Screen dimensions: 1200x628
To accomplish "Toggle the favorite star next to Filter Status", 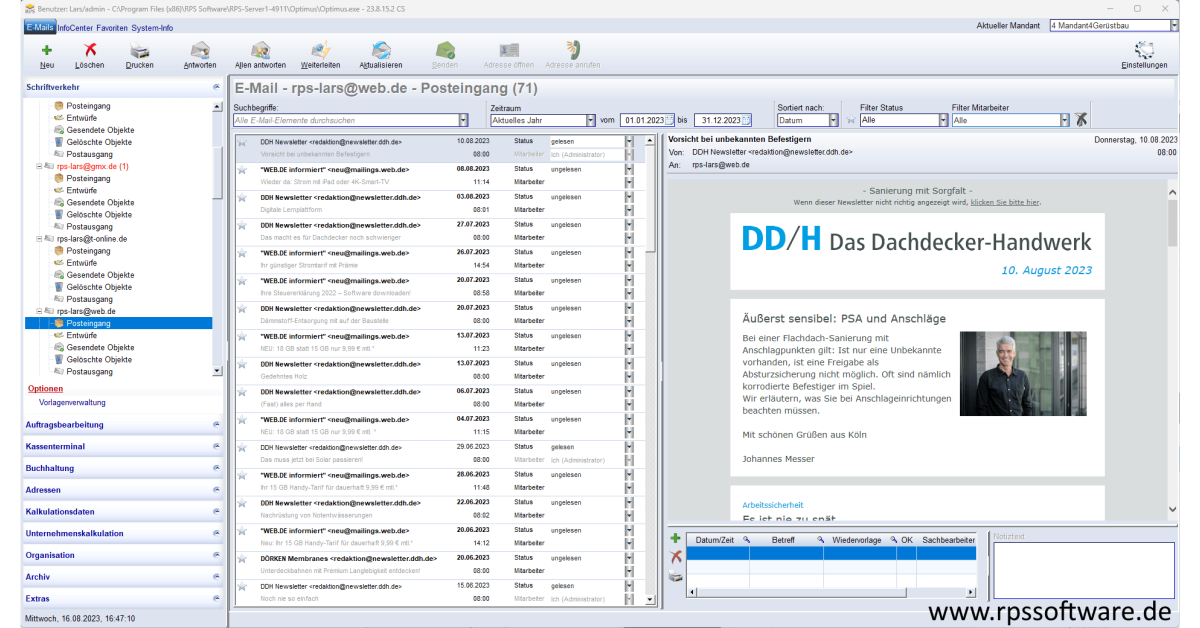I will [851, 120].
